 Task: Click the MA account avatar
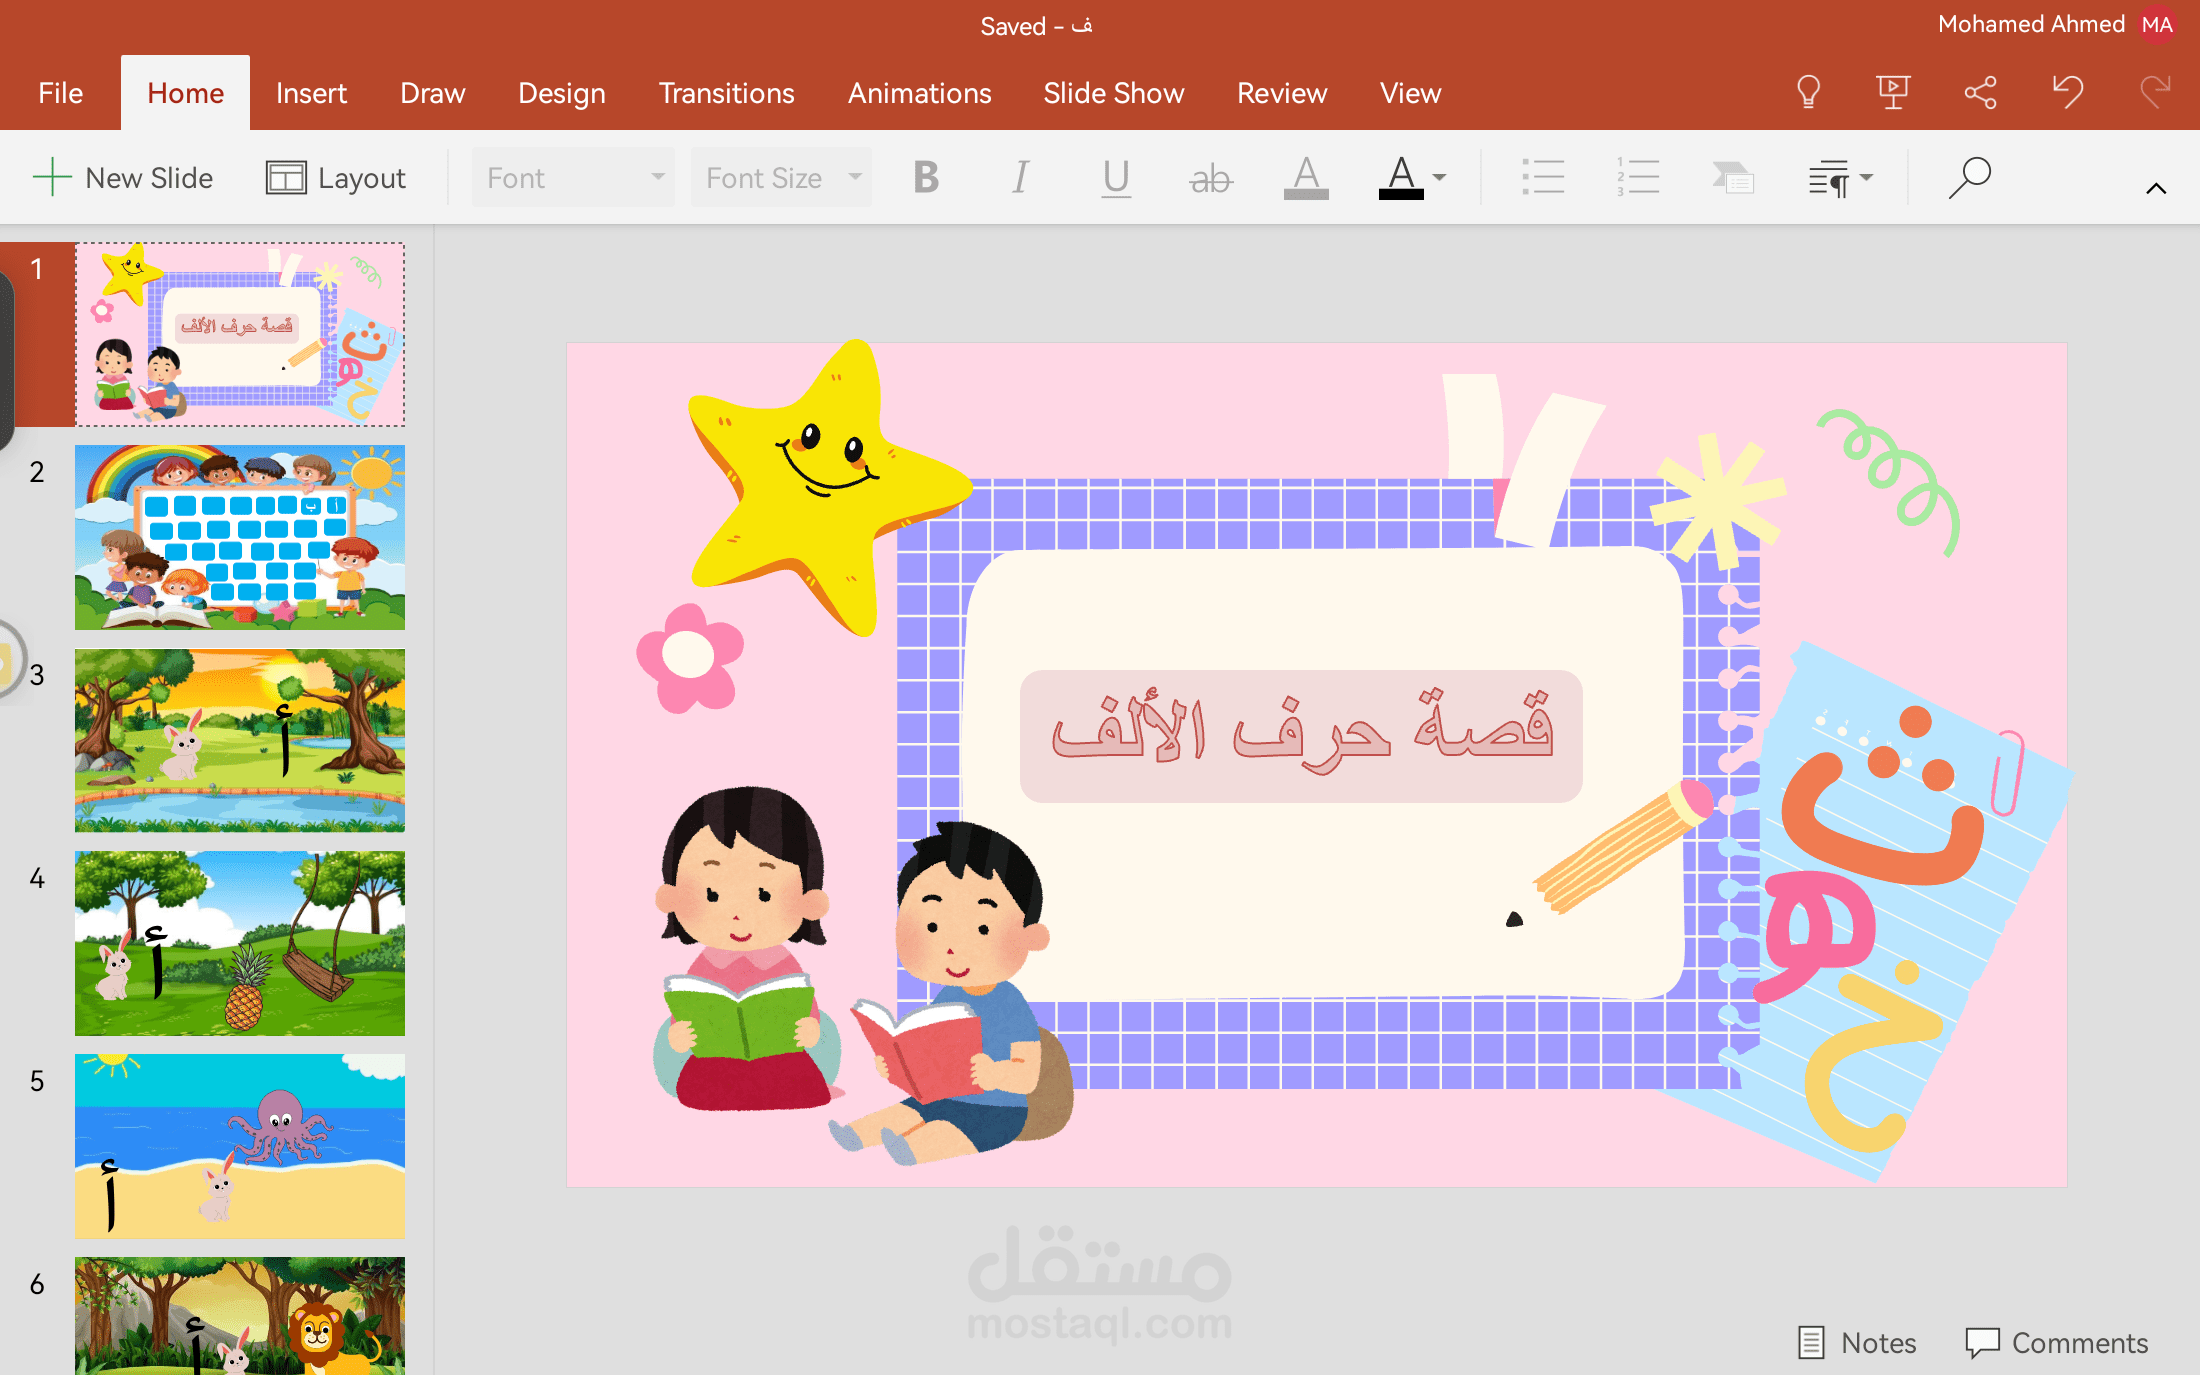click(2157, 25)
